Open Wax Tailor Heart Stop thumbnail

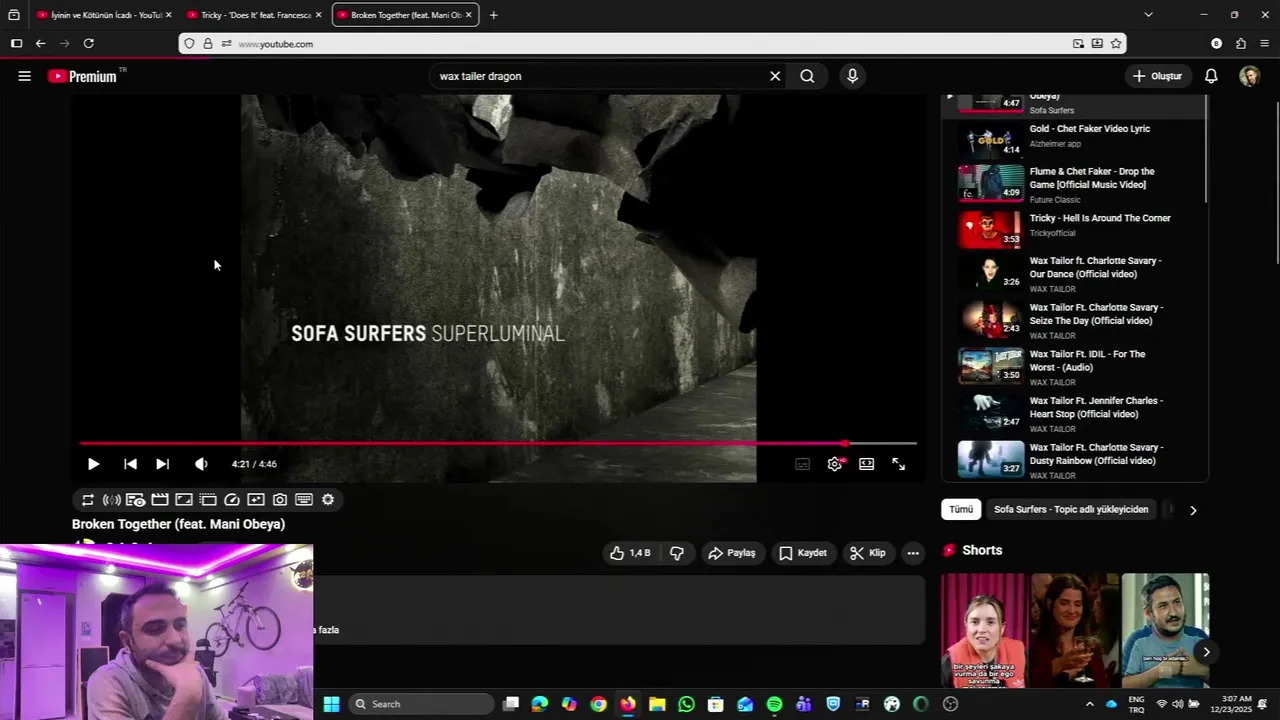click(991, 411)
